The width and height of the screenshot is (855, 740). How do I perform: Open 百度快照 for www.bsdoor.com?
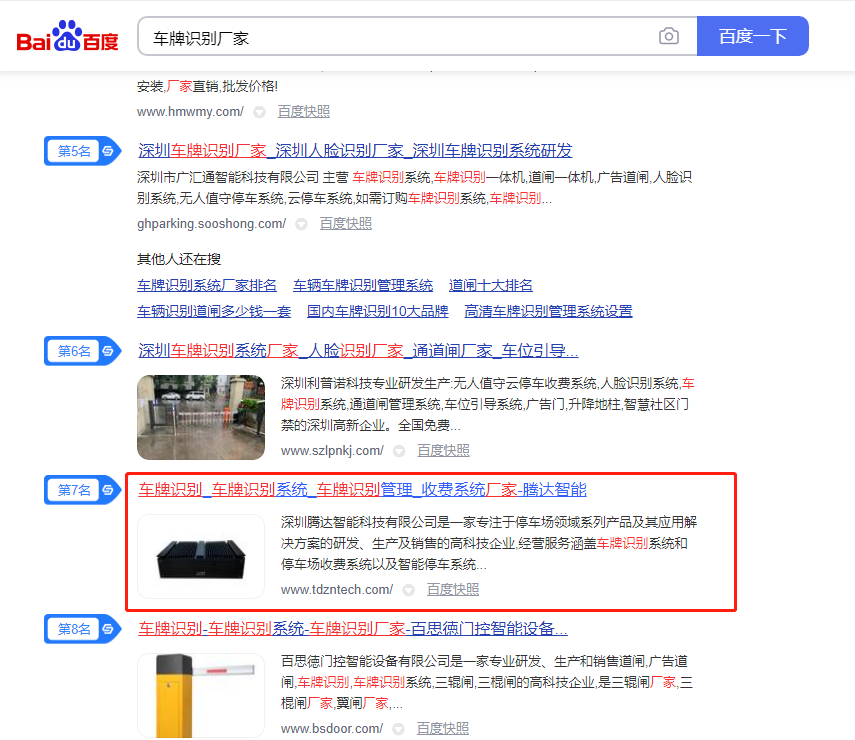[x=443, y=729]
